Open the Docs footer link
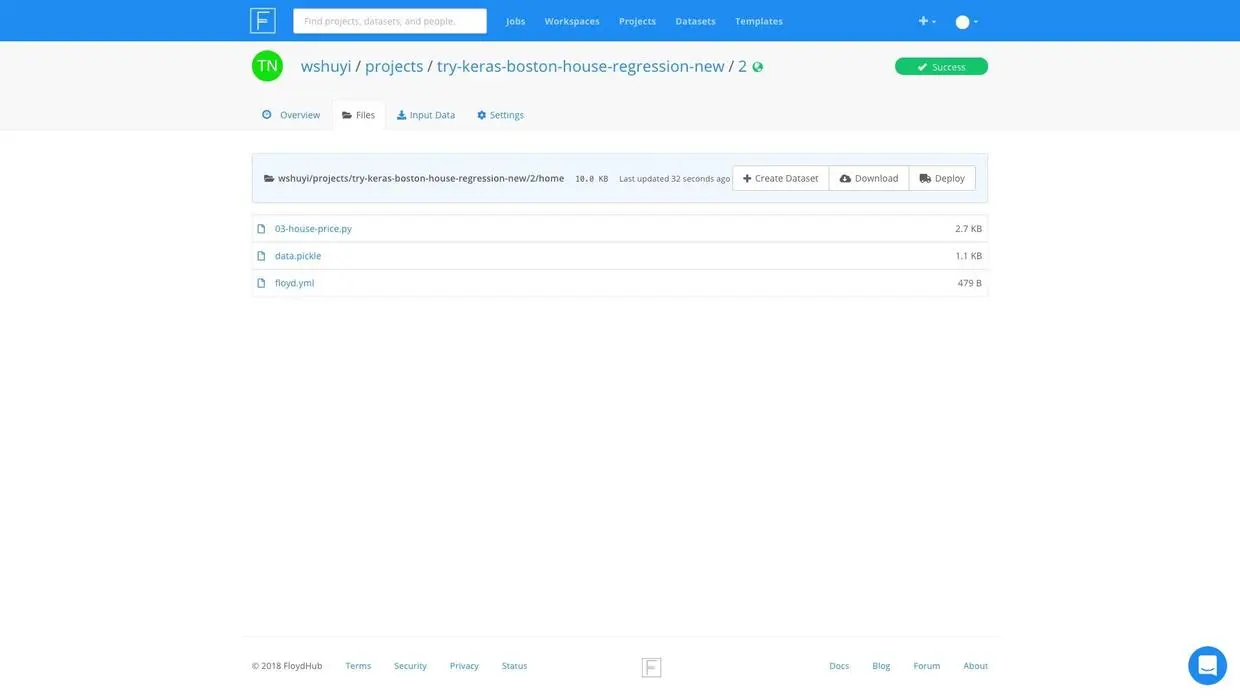Image resolution: width=1240 pixels, height=698 pixels. point(839,666)
